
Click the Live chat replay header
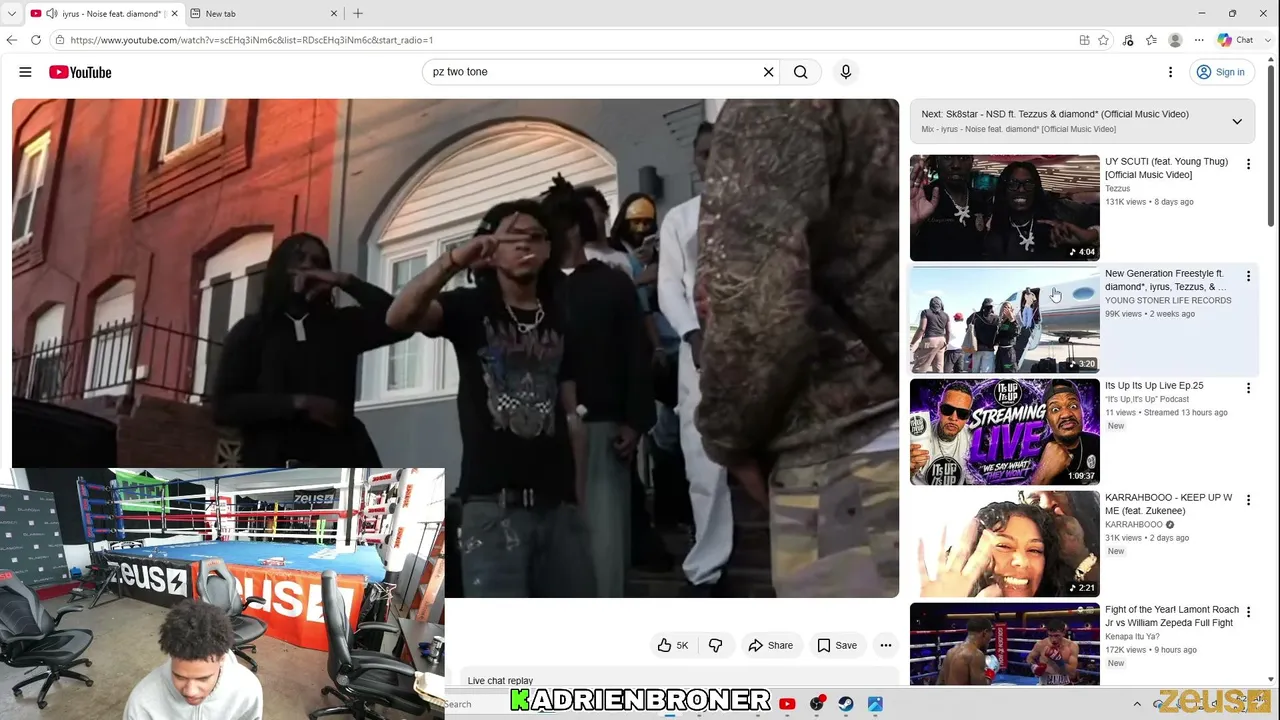(500, 681)
